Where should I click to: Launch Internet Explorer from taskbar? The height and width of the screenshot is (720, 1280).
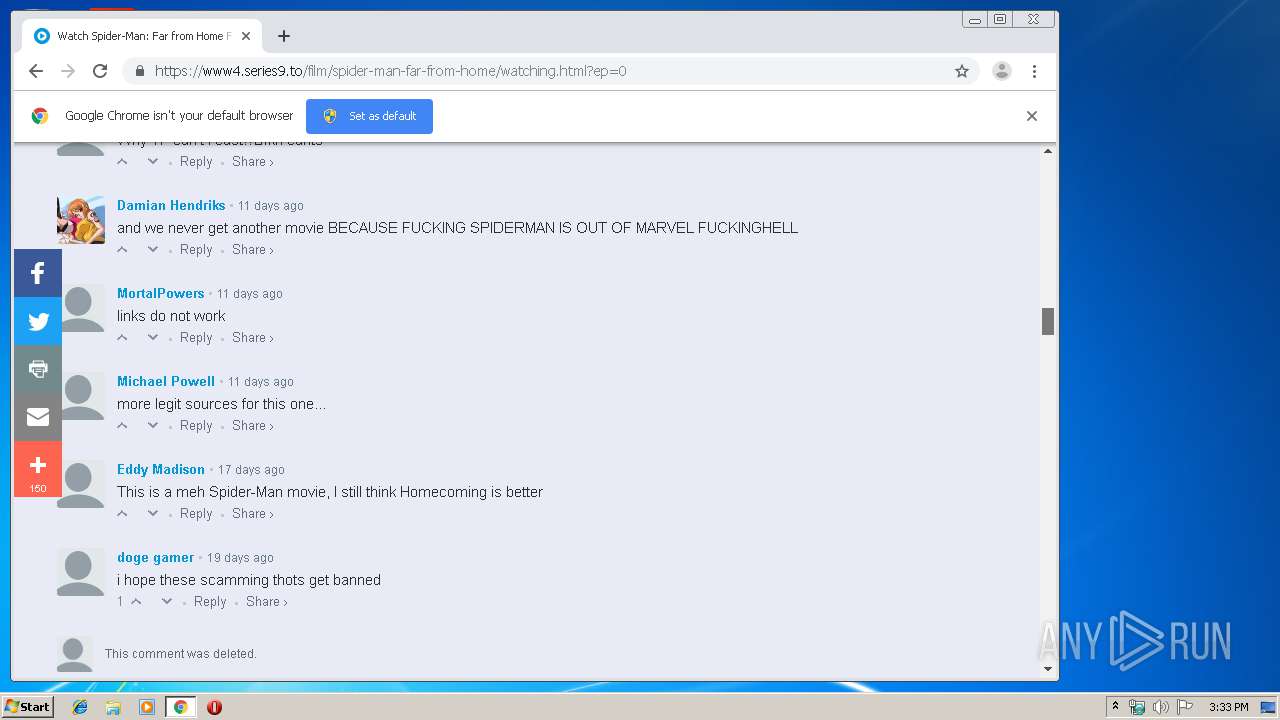80,707
